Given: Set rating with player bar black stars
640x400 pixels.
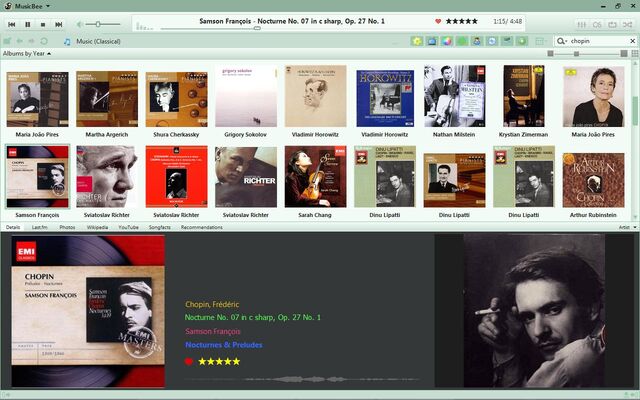Looking at the screenshot, I should 462,21.
